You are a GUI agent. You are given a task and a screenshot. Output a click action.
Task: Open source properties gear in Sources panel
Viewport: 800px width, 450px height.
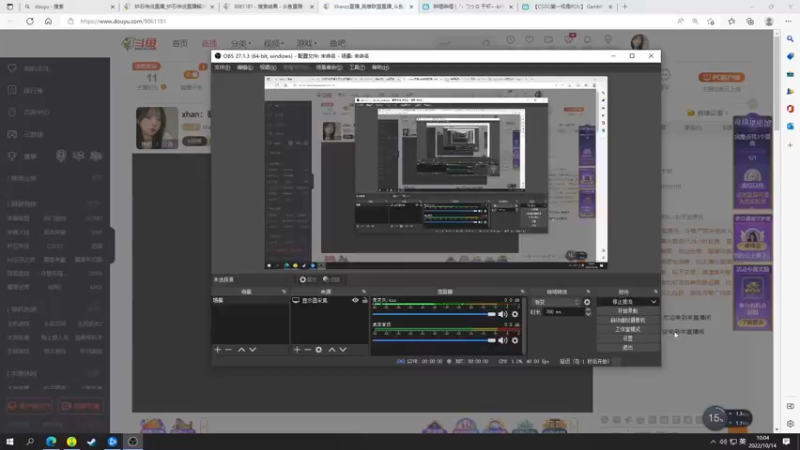click(319, 349)
